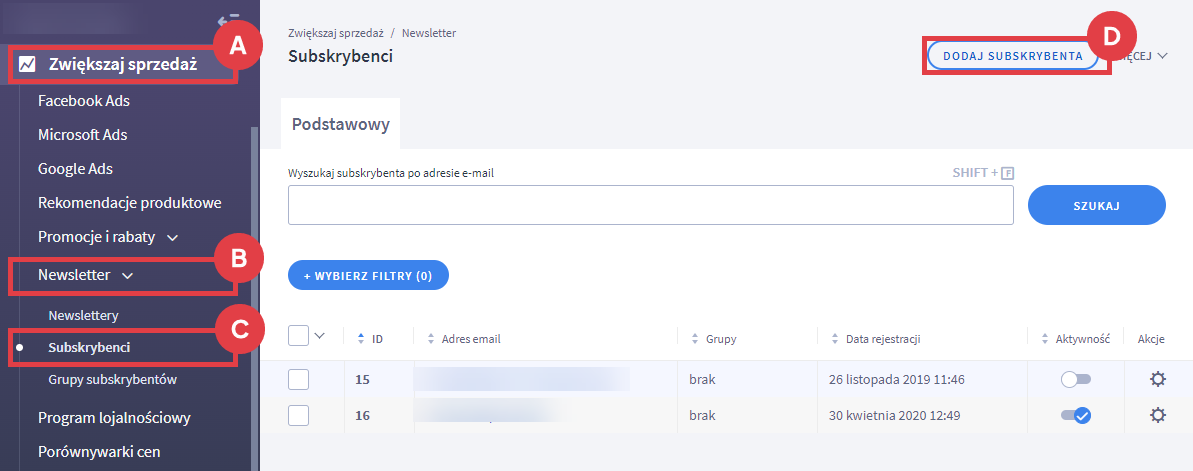Viewport: 1193px width, 471px height.
Task: Switch to the Podstawowy tab
Action: pyautogui.click(x=340, y=125)
